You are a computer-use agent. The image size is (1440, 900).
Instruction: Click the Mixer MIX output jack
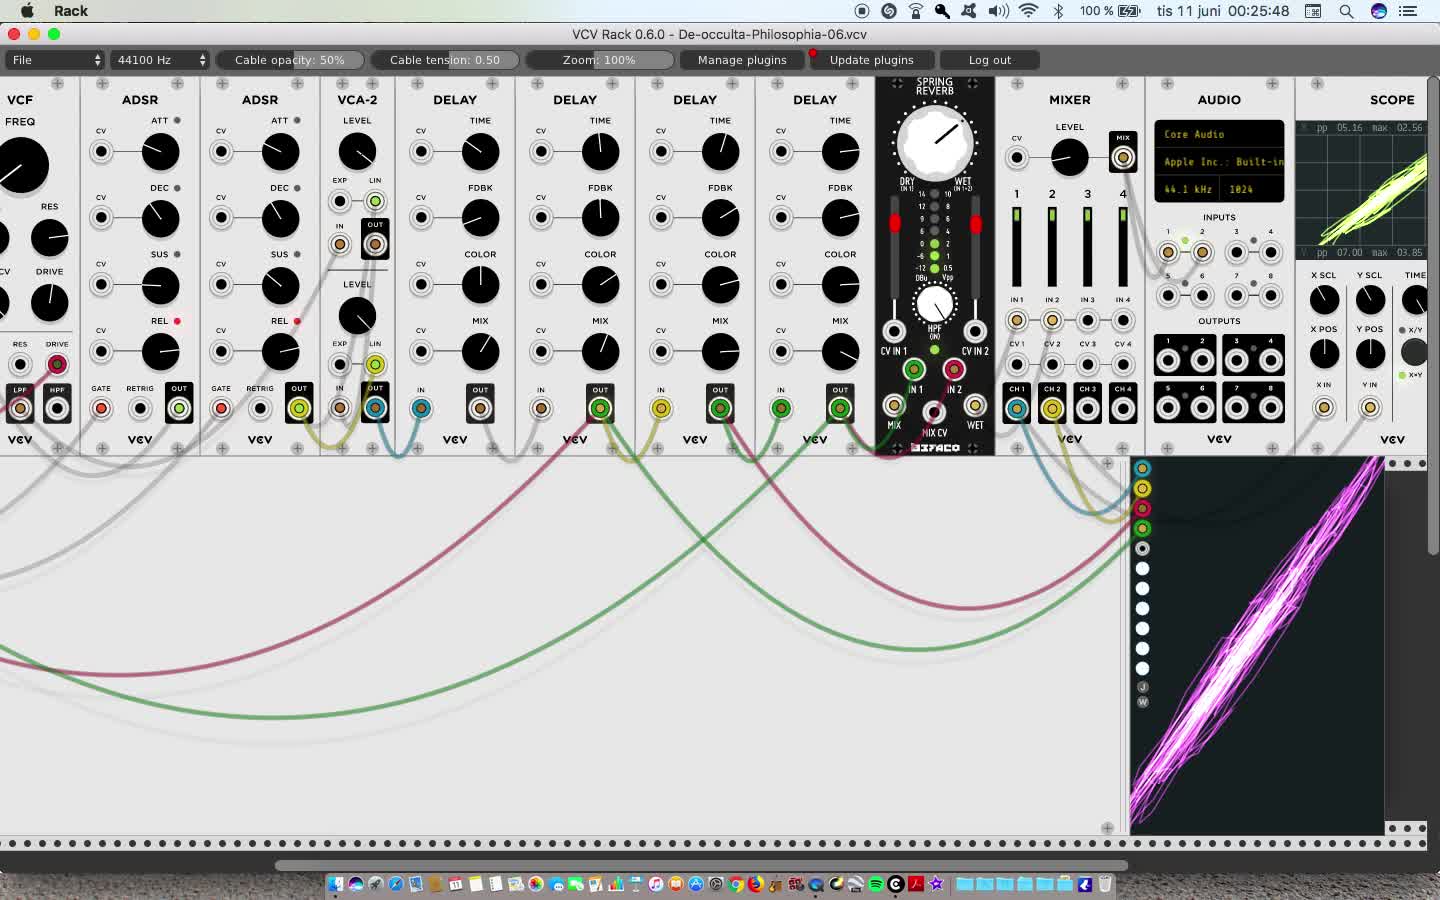pos(1123,157)
